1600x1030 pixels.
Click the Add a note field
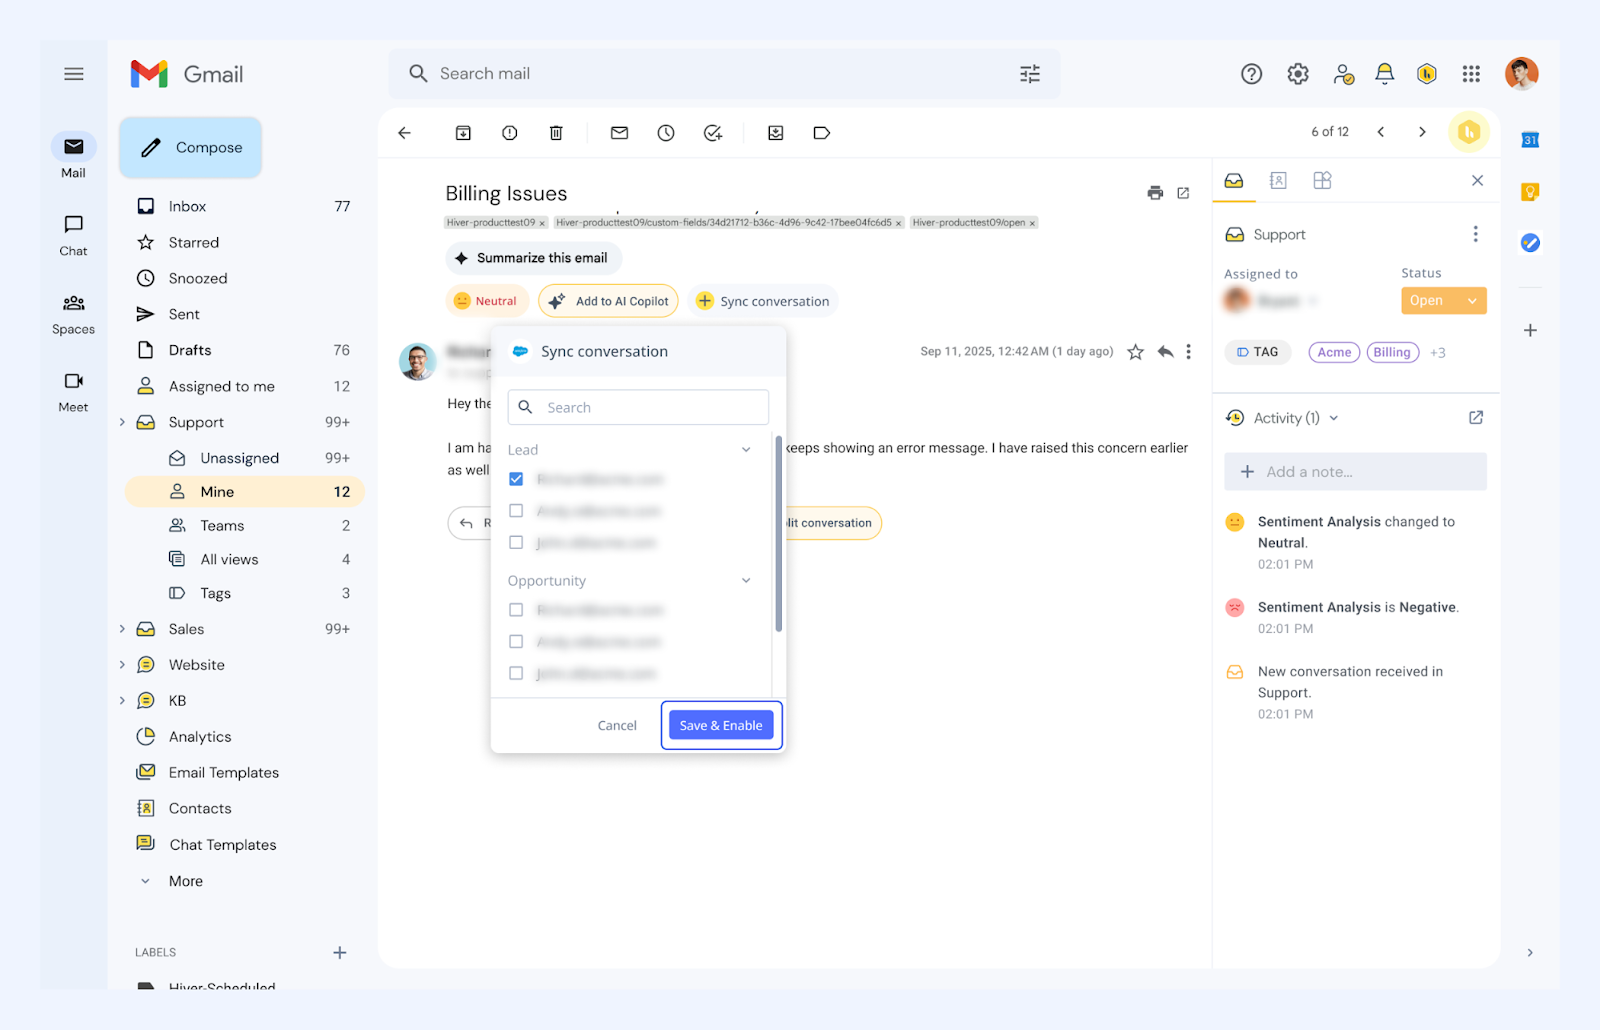(x=1355, y=472)
